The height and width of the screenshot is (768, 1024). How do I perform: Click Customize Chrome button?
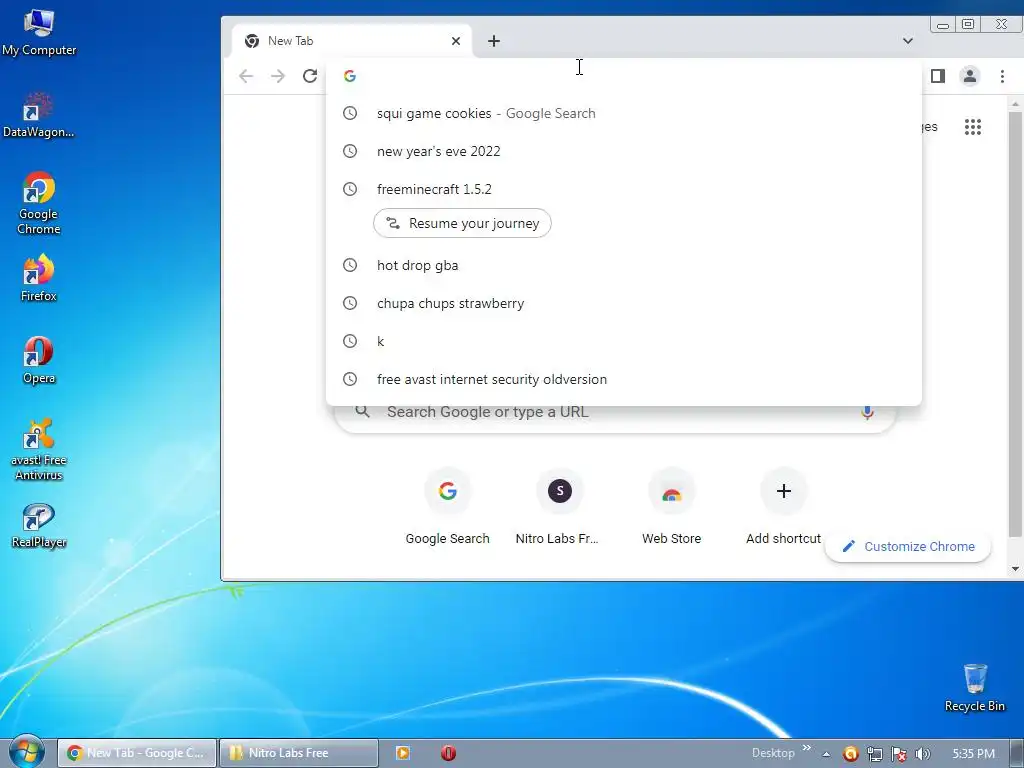pos(908,547)
